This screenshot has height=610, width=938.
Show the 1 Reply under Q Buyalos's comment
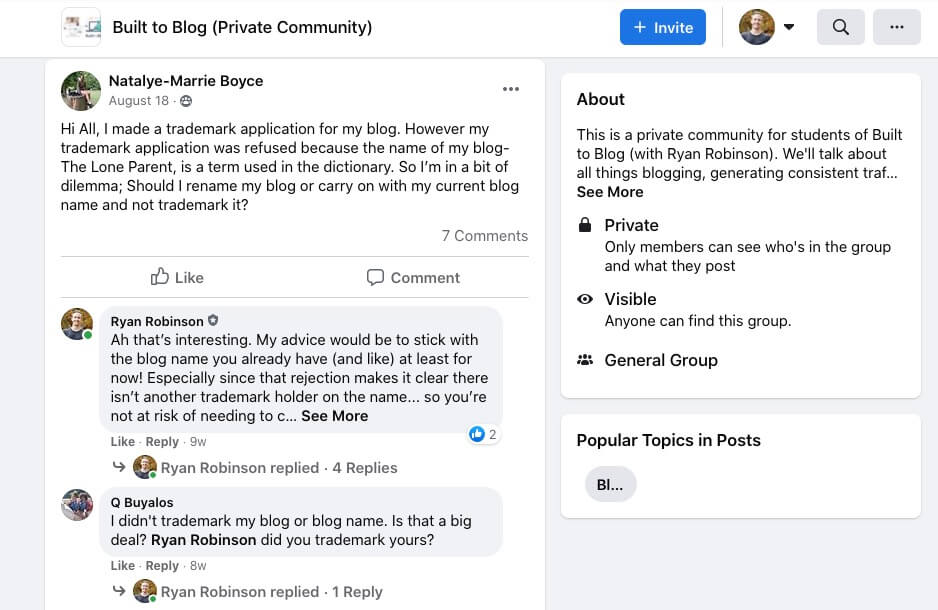[x=357, y=591]
